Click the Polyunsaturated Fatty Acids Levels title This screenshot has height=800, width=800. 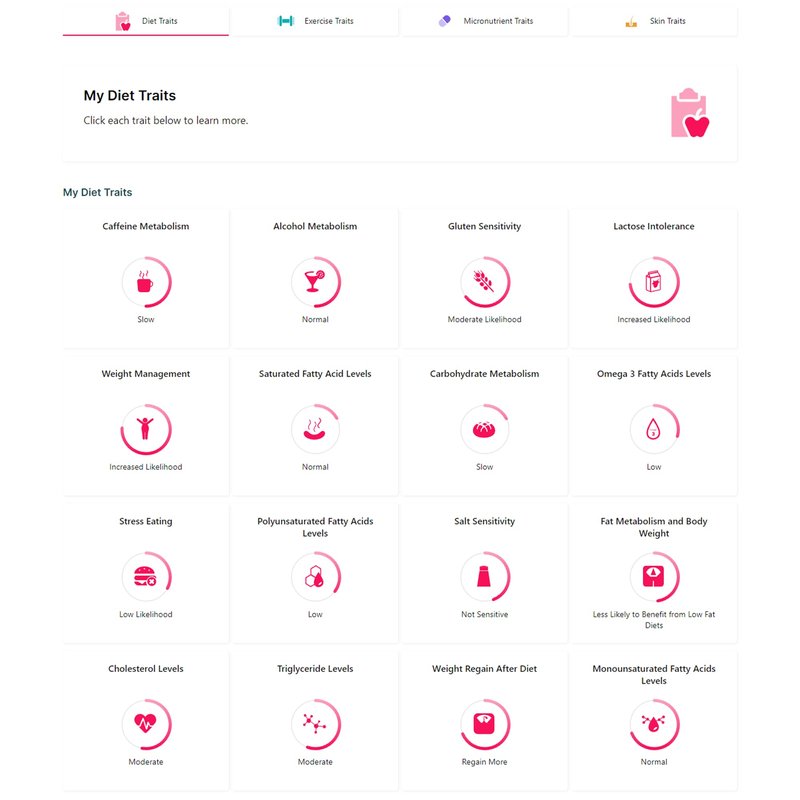[315, 527]
